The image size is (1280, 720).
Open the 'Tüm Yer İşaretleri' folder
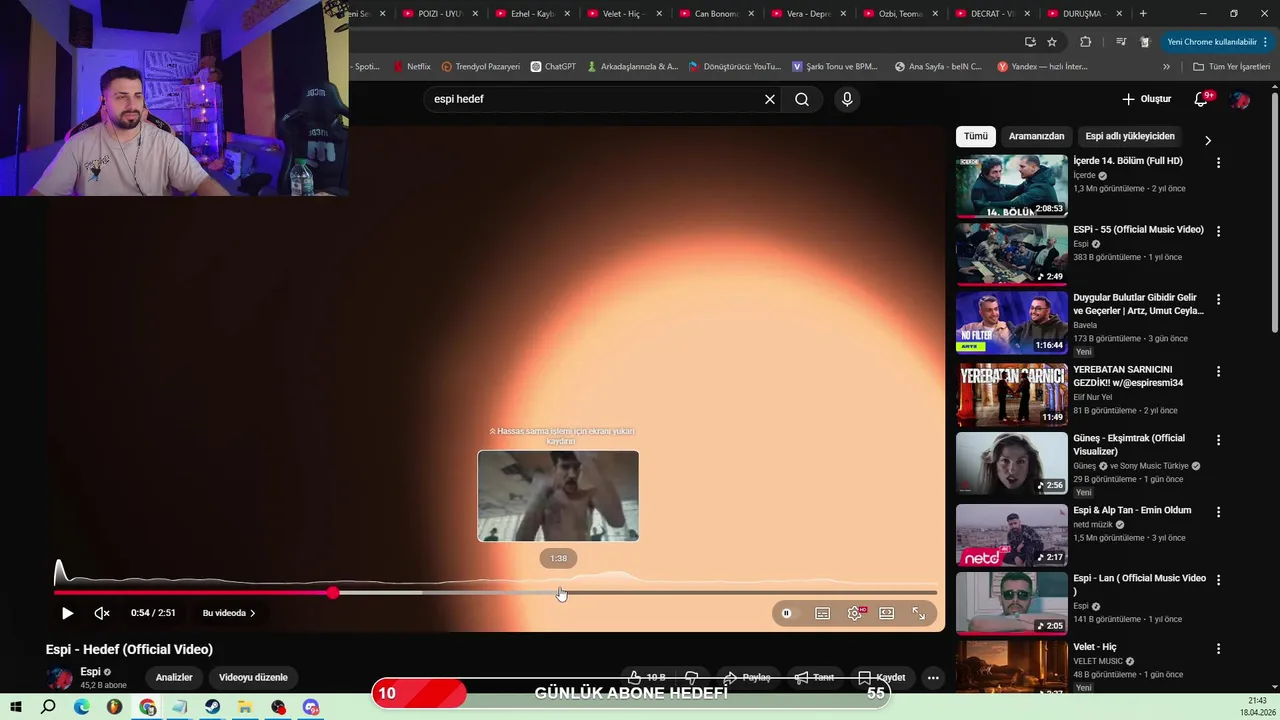(1231, 67)
